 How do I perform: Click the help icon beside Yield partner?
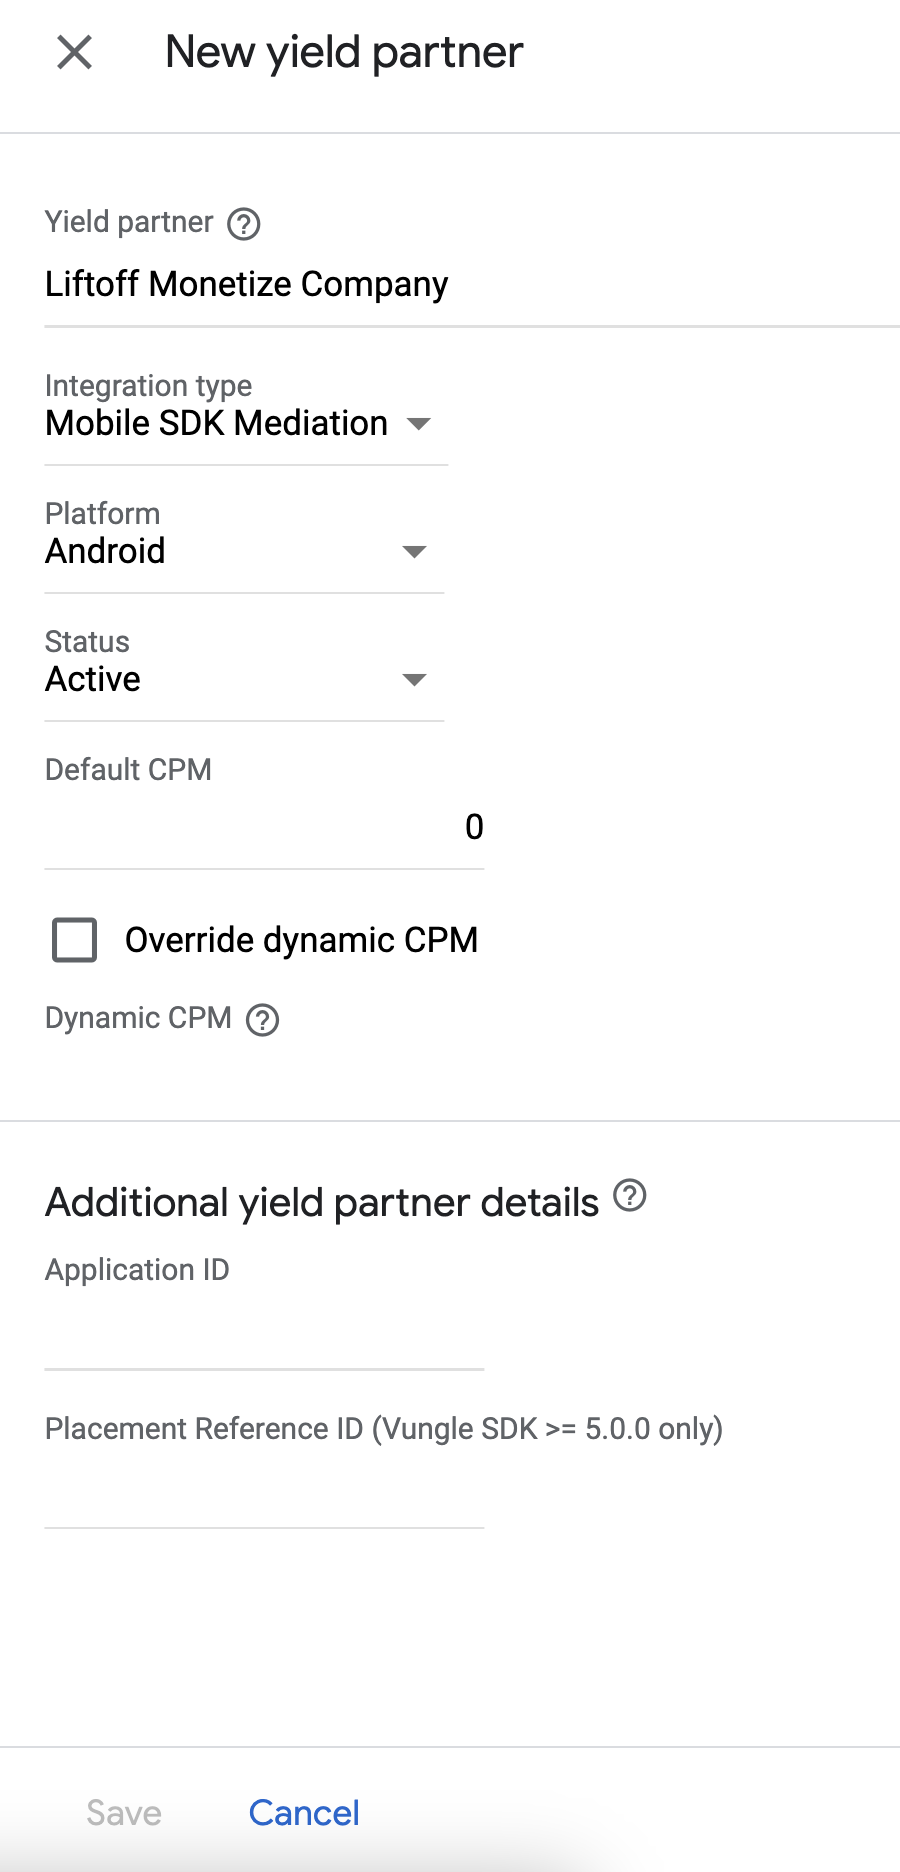click(243, 224)
